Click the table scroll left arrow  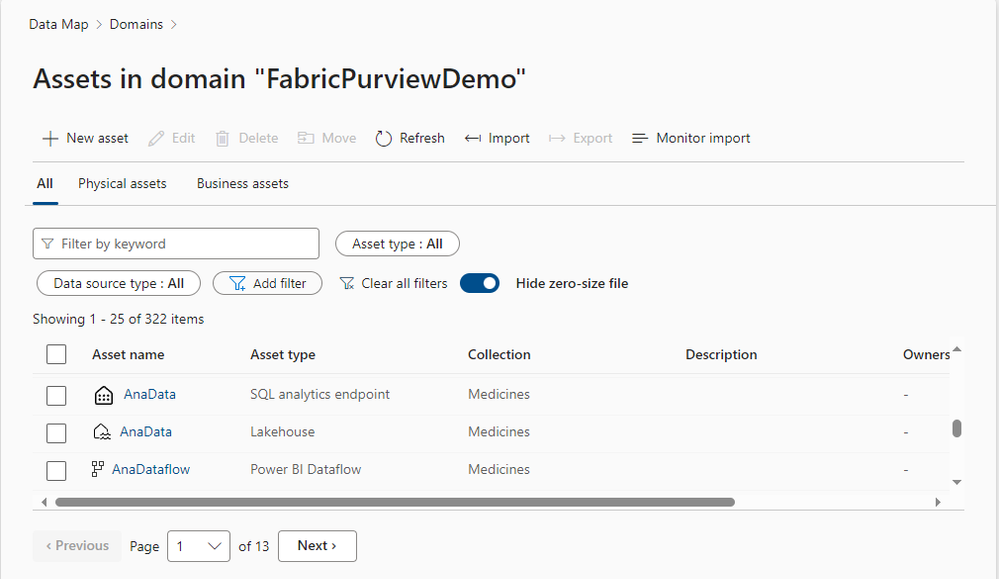click(x=44, y=502)
